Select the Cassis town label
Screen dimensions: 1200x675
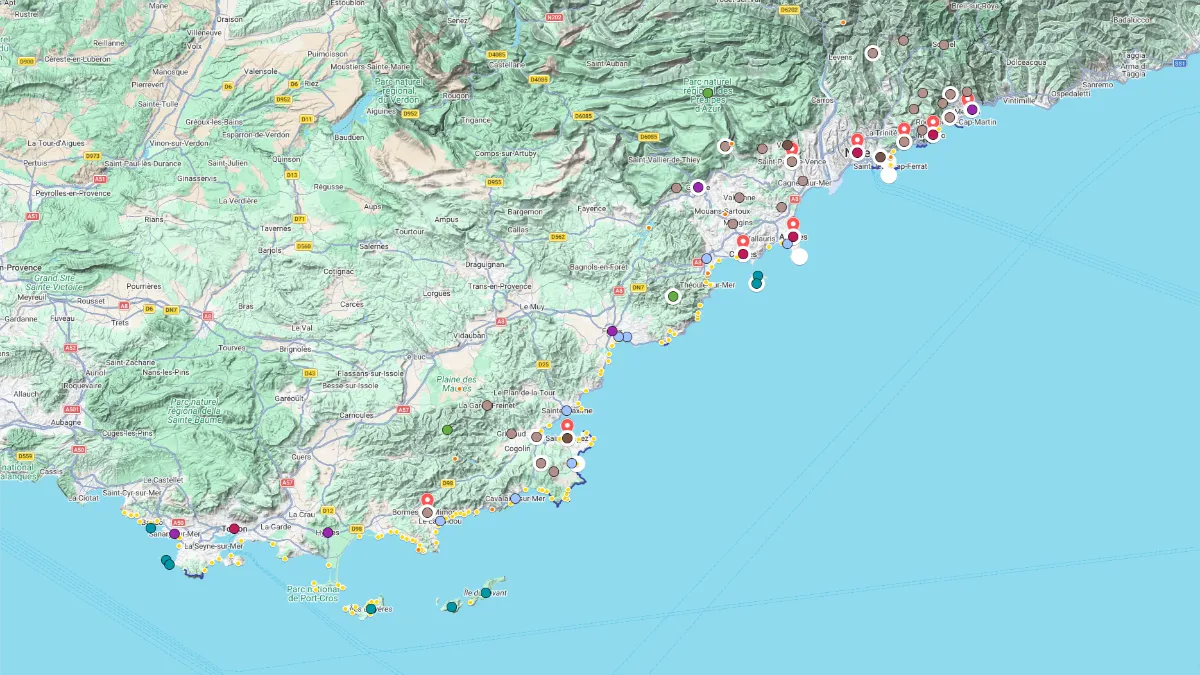(x=52, y=471)
